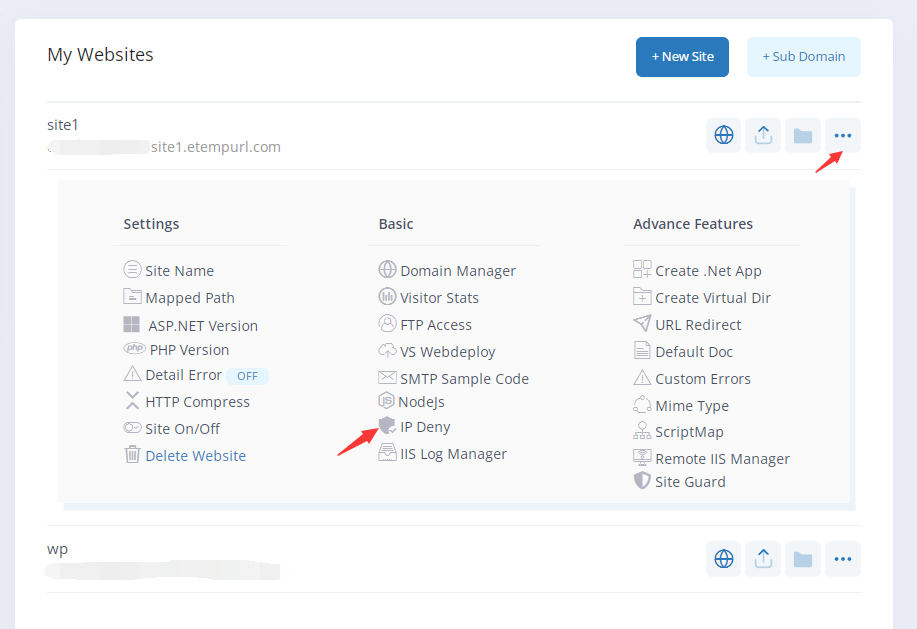Image resolution: width=917 pixels, height=629 pixels.
Task: Toggle the Detail Error OFF switch
Action: [x=247, y=376]
